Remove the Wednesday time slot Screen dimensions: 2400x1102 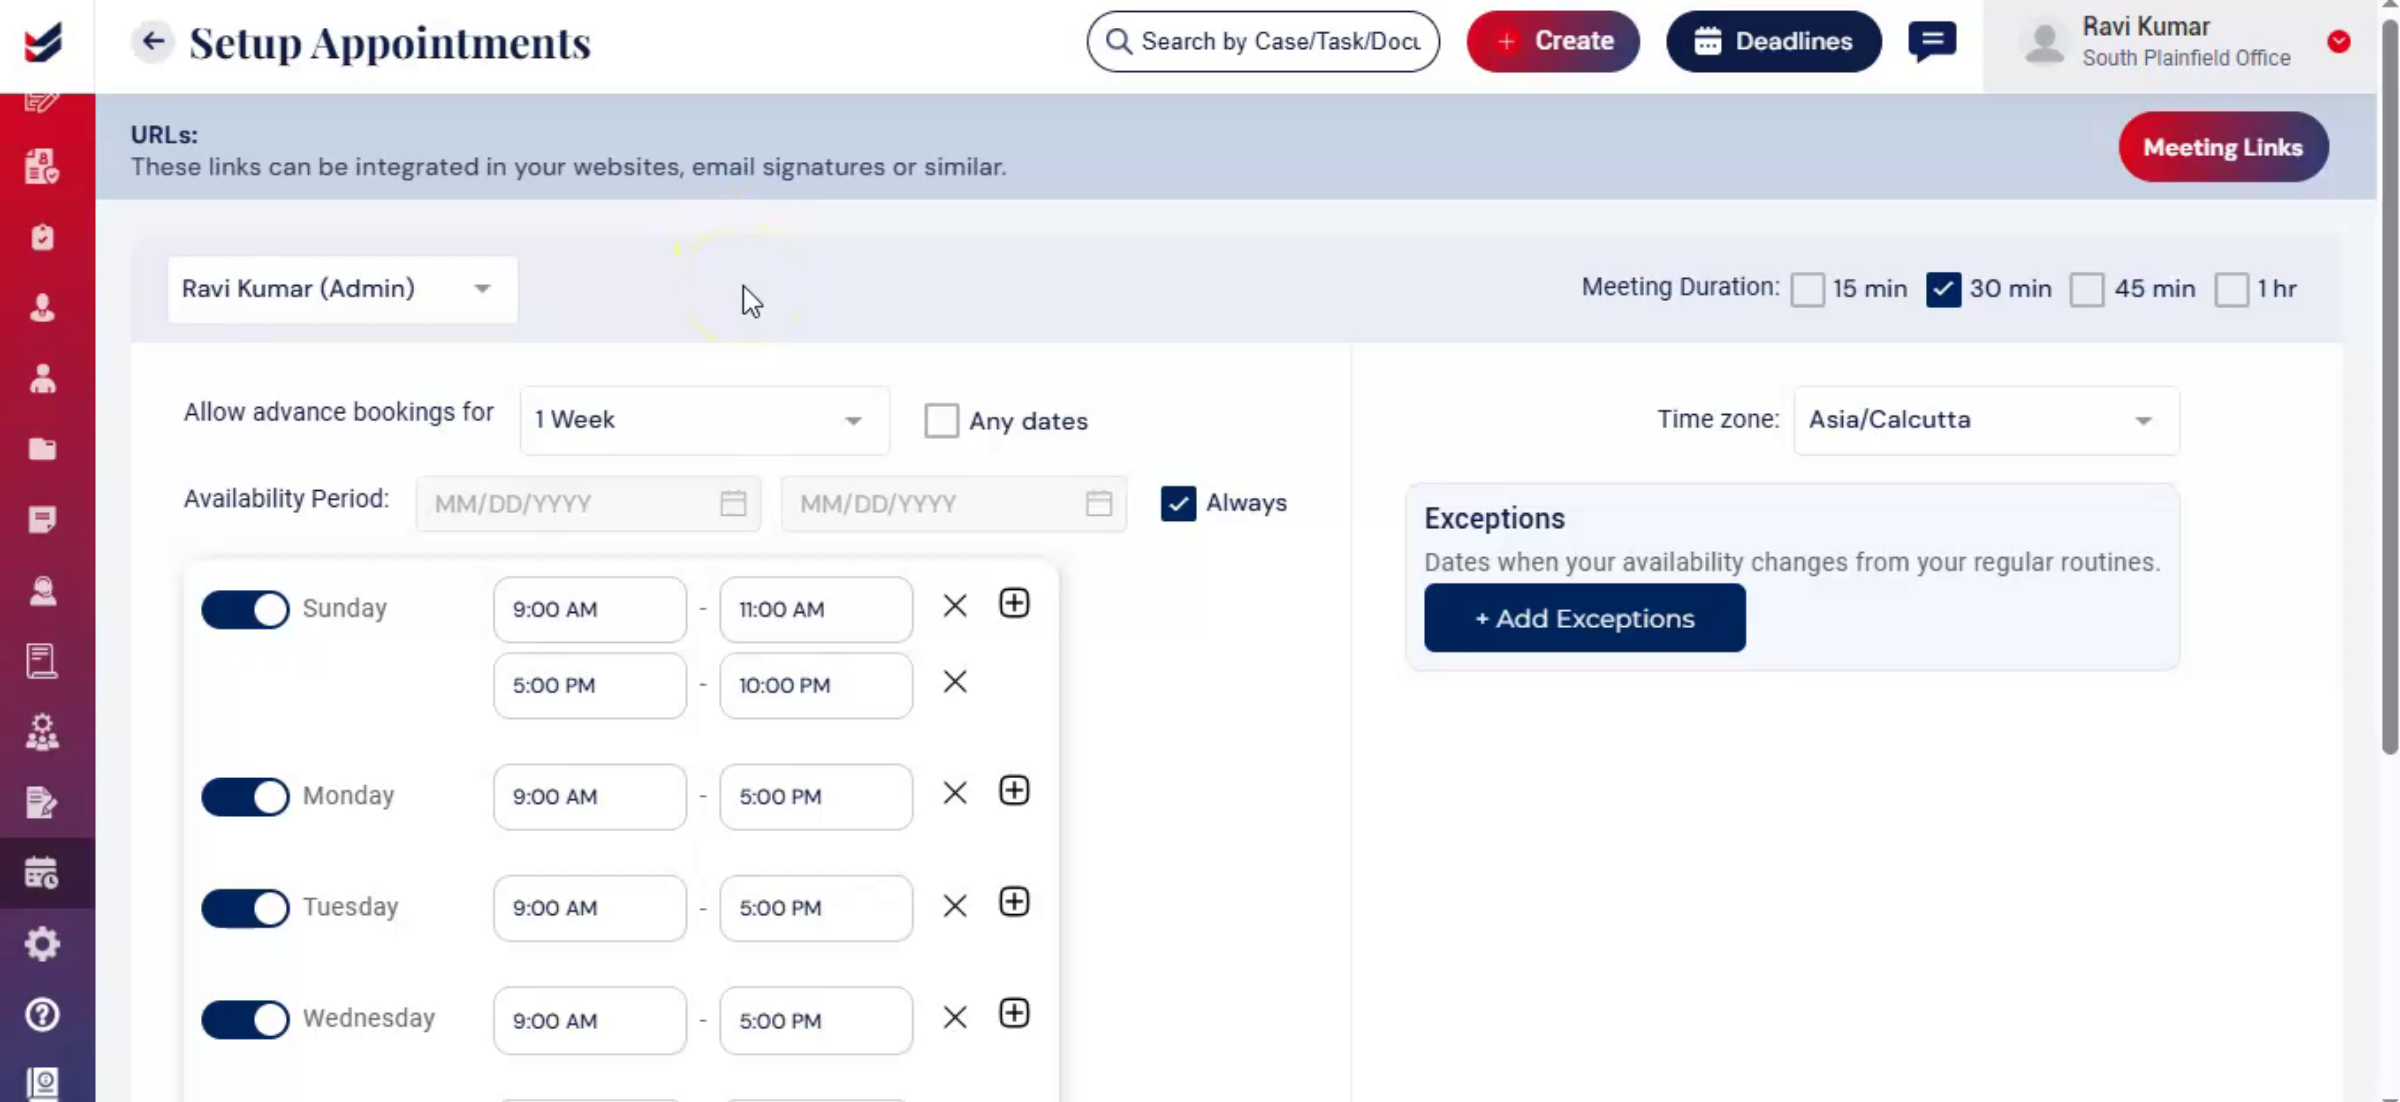coord(955,1018)
